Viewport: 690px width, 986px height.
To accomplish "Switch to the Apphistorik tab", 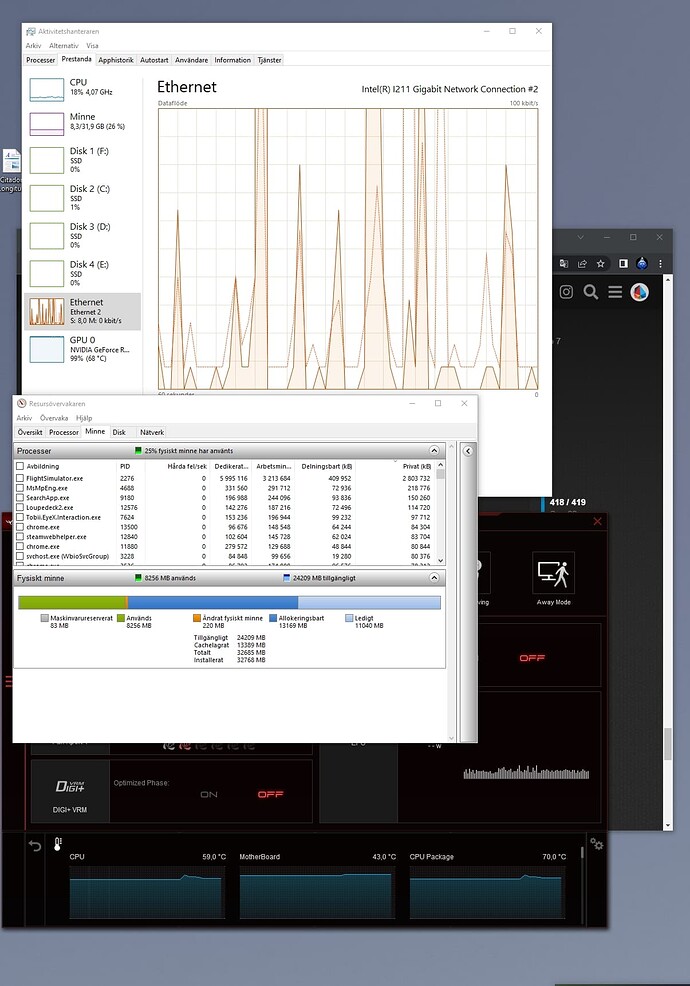I will tap(116, 60).
